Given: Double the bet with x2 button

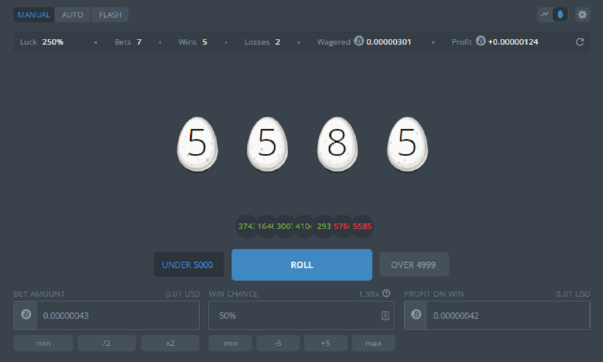Looking at the screenshot, I should coord(170,343).
